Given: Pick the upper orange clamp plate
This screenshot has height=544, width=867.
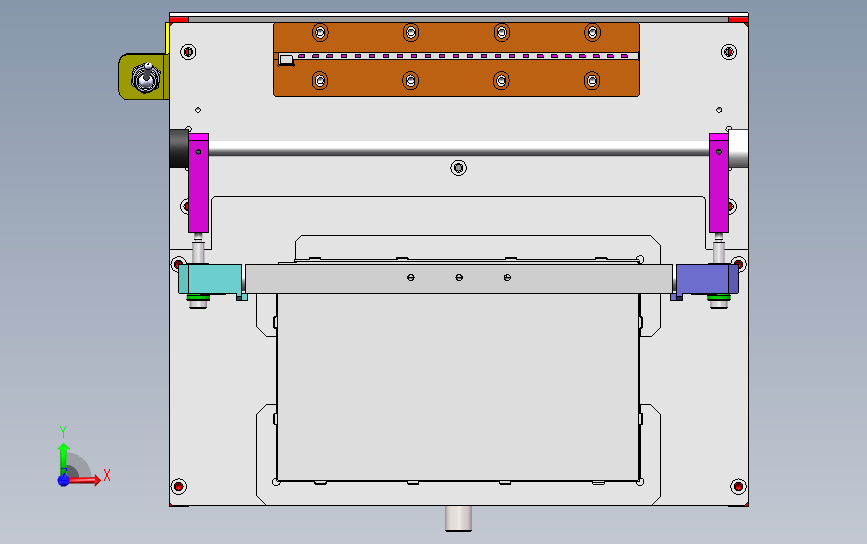Looking at the screenshot, I should tap(457, 38).
